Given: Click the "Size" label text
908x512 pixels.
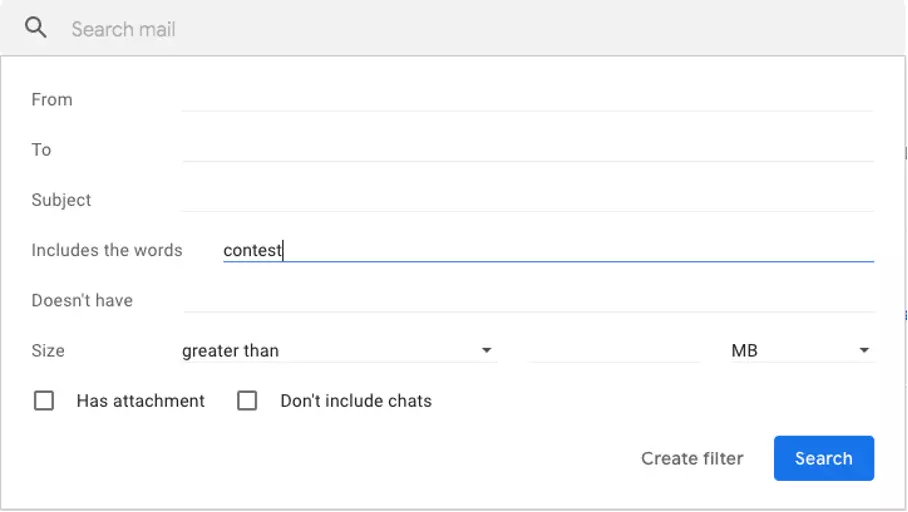Looking at the screenshot, I should [x=48, y=351].
